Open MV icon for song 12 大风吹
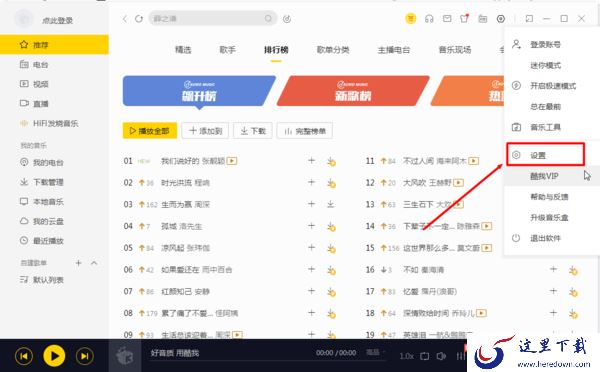Screen dimensions: 600x372 [458, 183]
